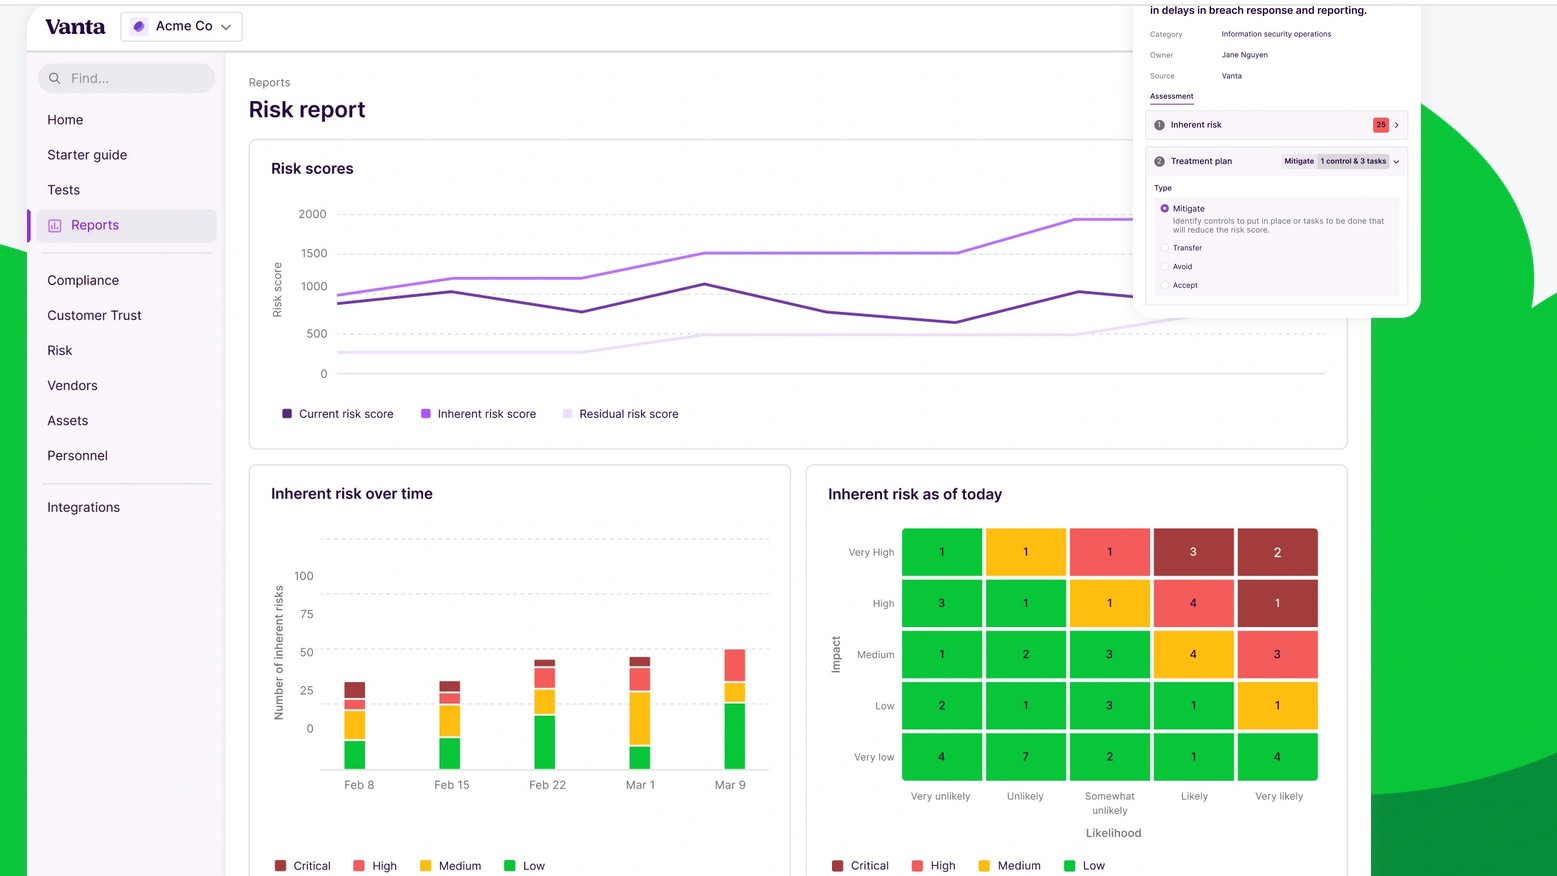Click the Feb 15 stacked bar
1557x876 pixels.
(x=450, y=725)
